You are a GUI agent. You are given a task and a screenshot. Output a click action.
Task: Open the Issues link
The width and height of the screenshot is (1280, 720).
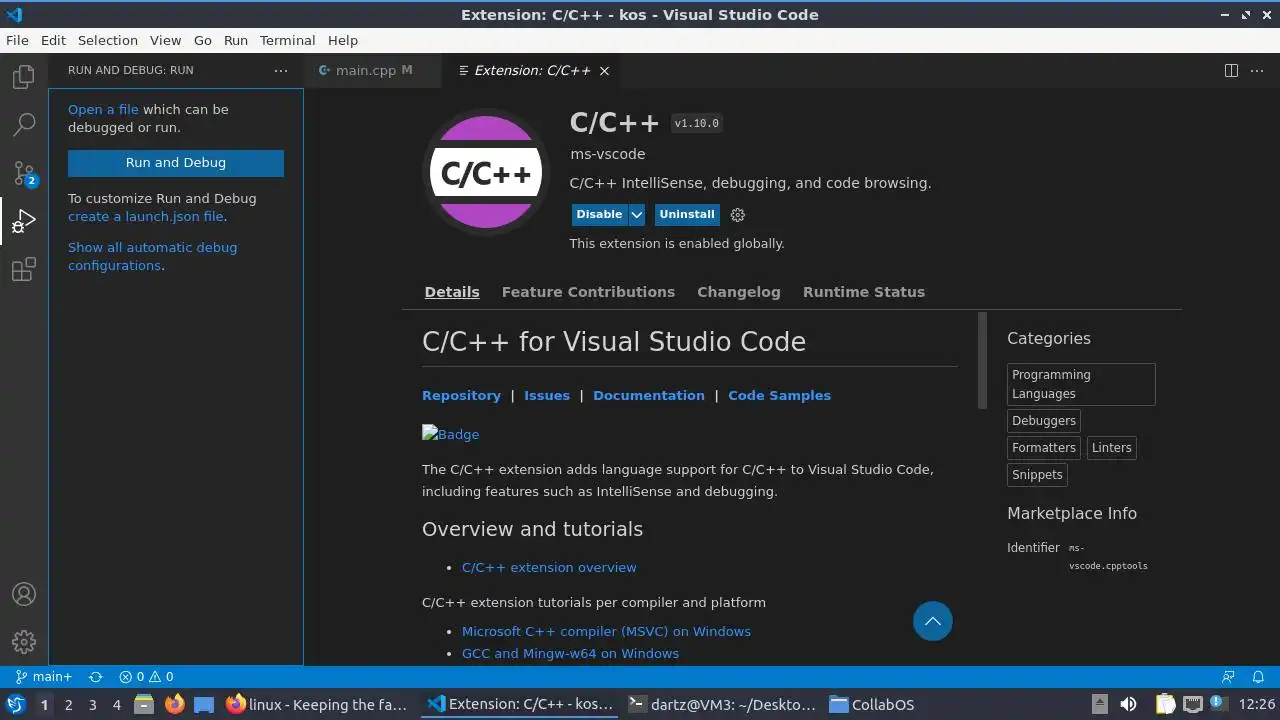(547, 395)
